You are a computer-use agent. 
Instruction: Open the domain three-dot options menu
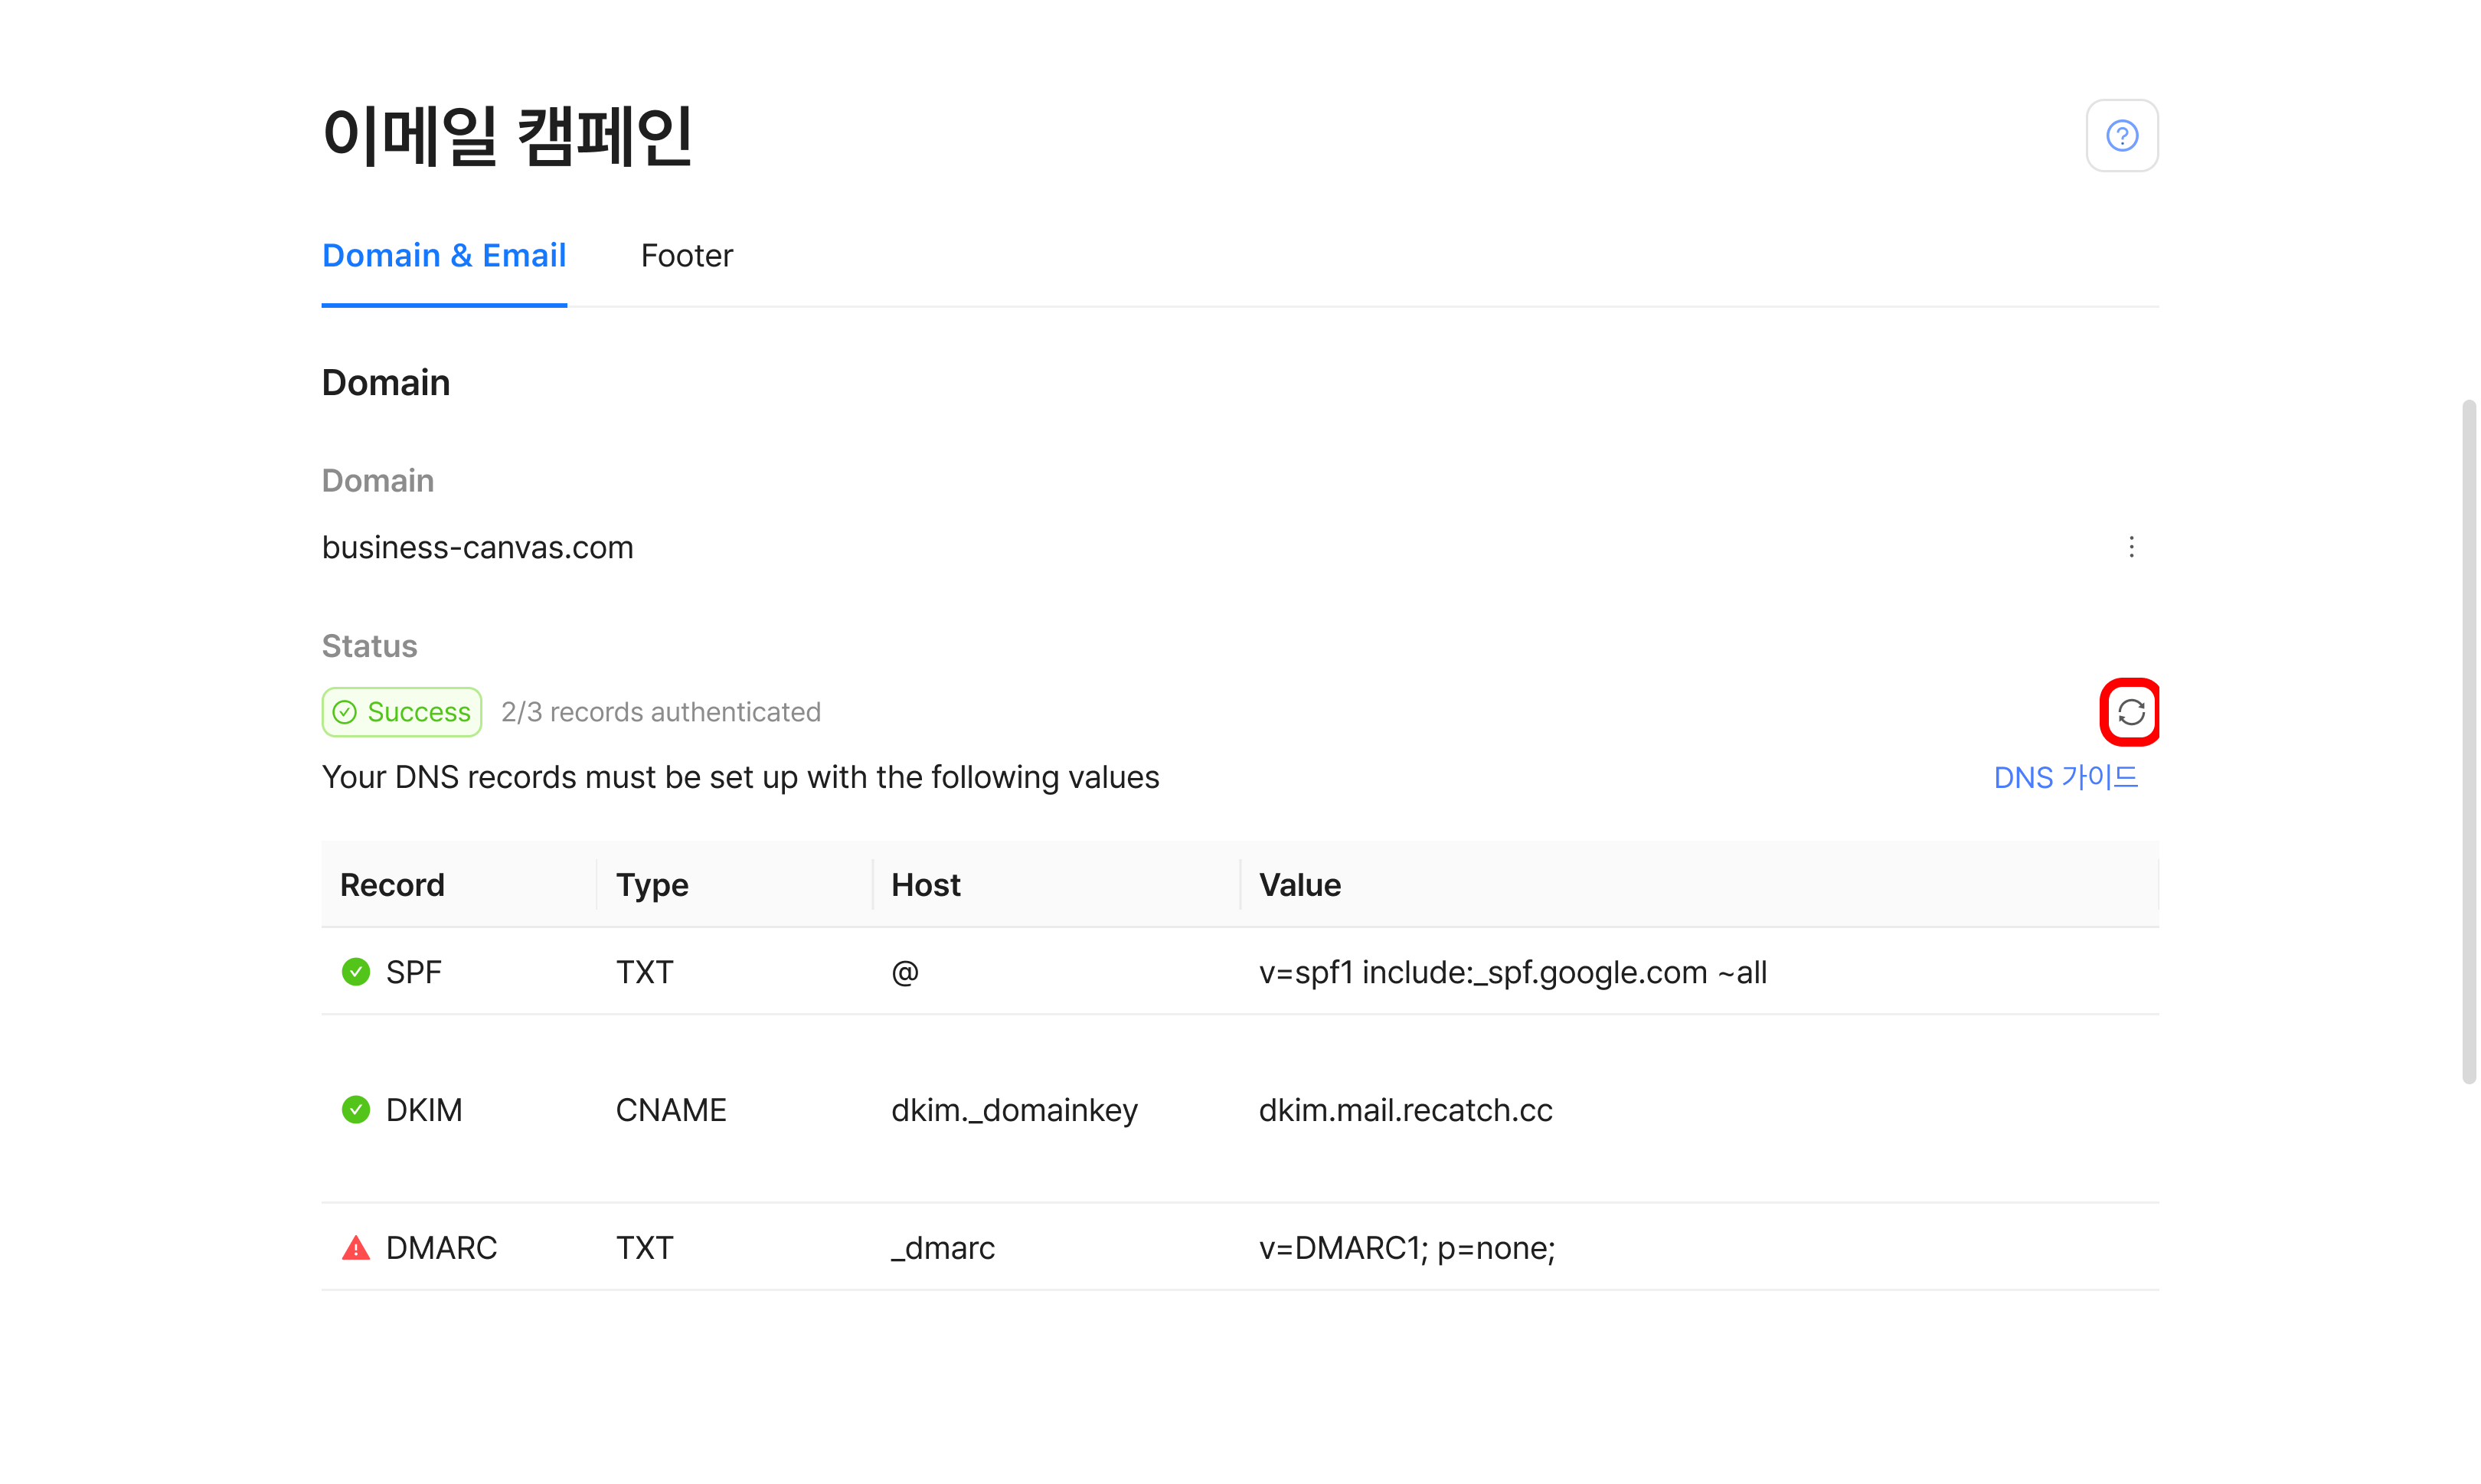(x=2131, y=547)
